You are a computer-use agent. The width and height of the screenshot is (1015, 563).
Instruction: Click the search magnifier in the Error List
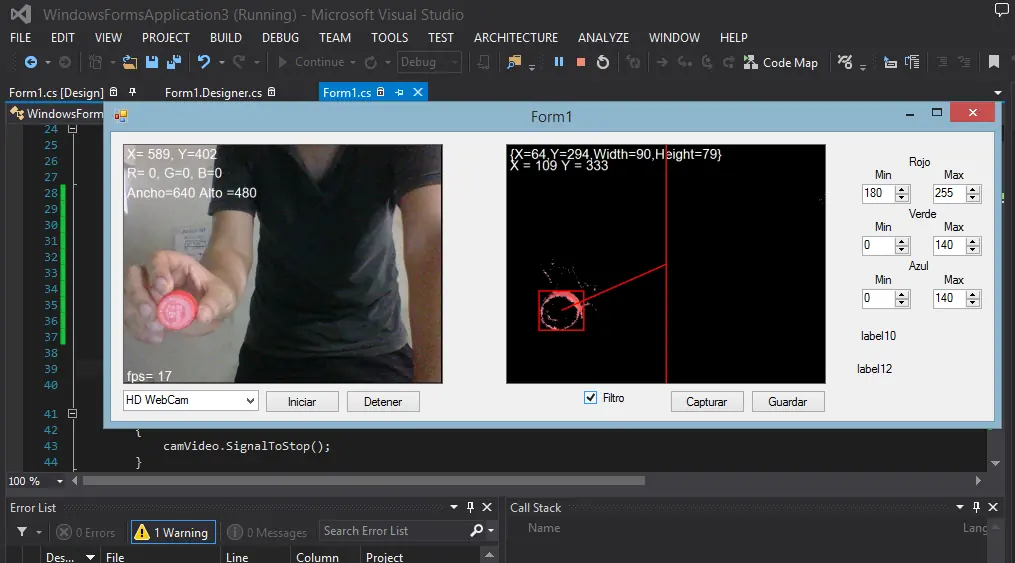click(477, 531)
